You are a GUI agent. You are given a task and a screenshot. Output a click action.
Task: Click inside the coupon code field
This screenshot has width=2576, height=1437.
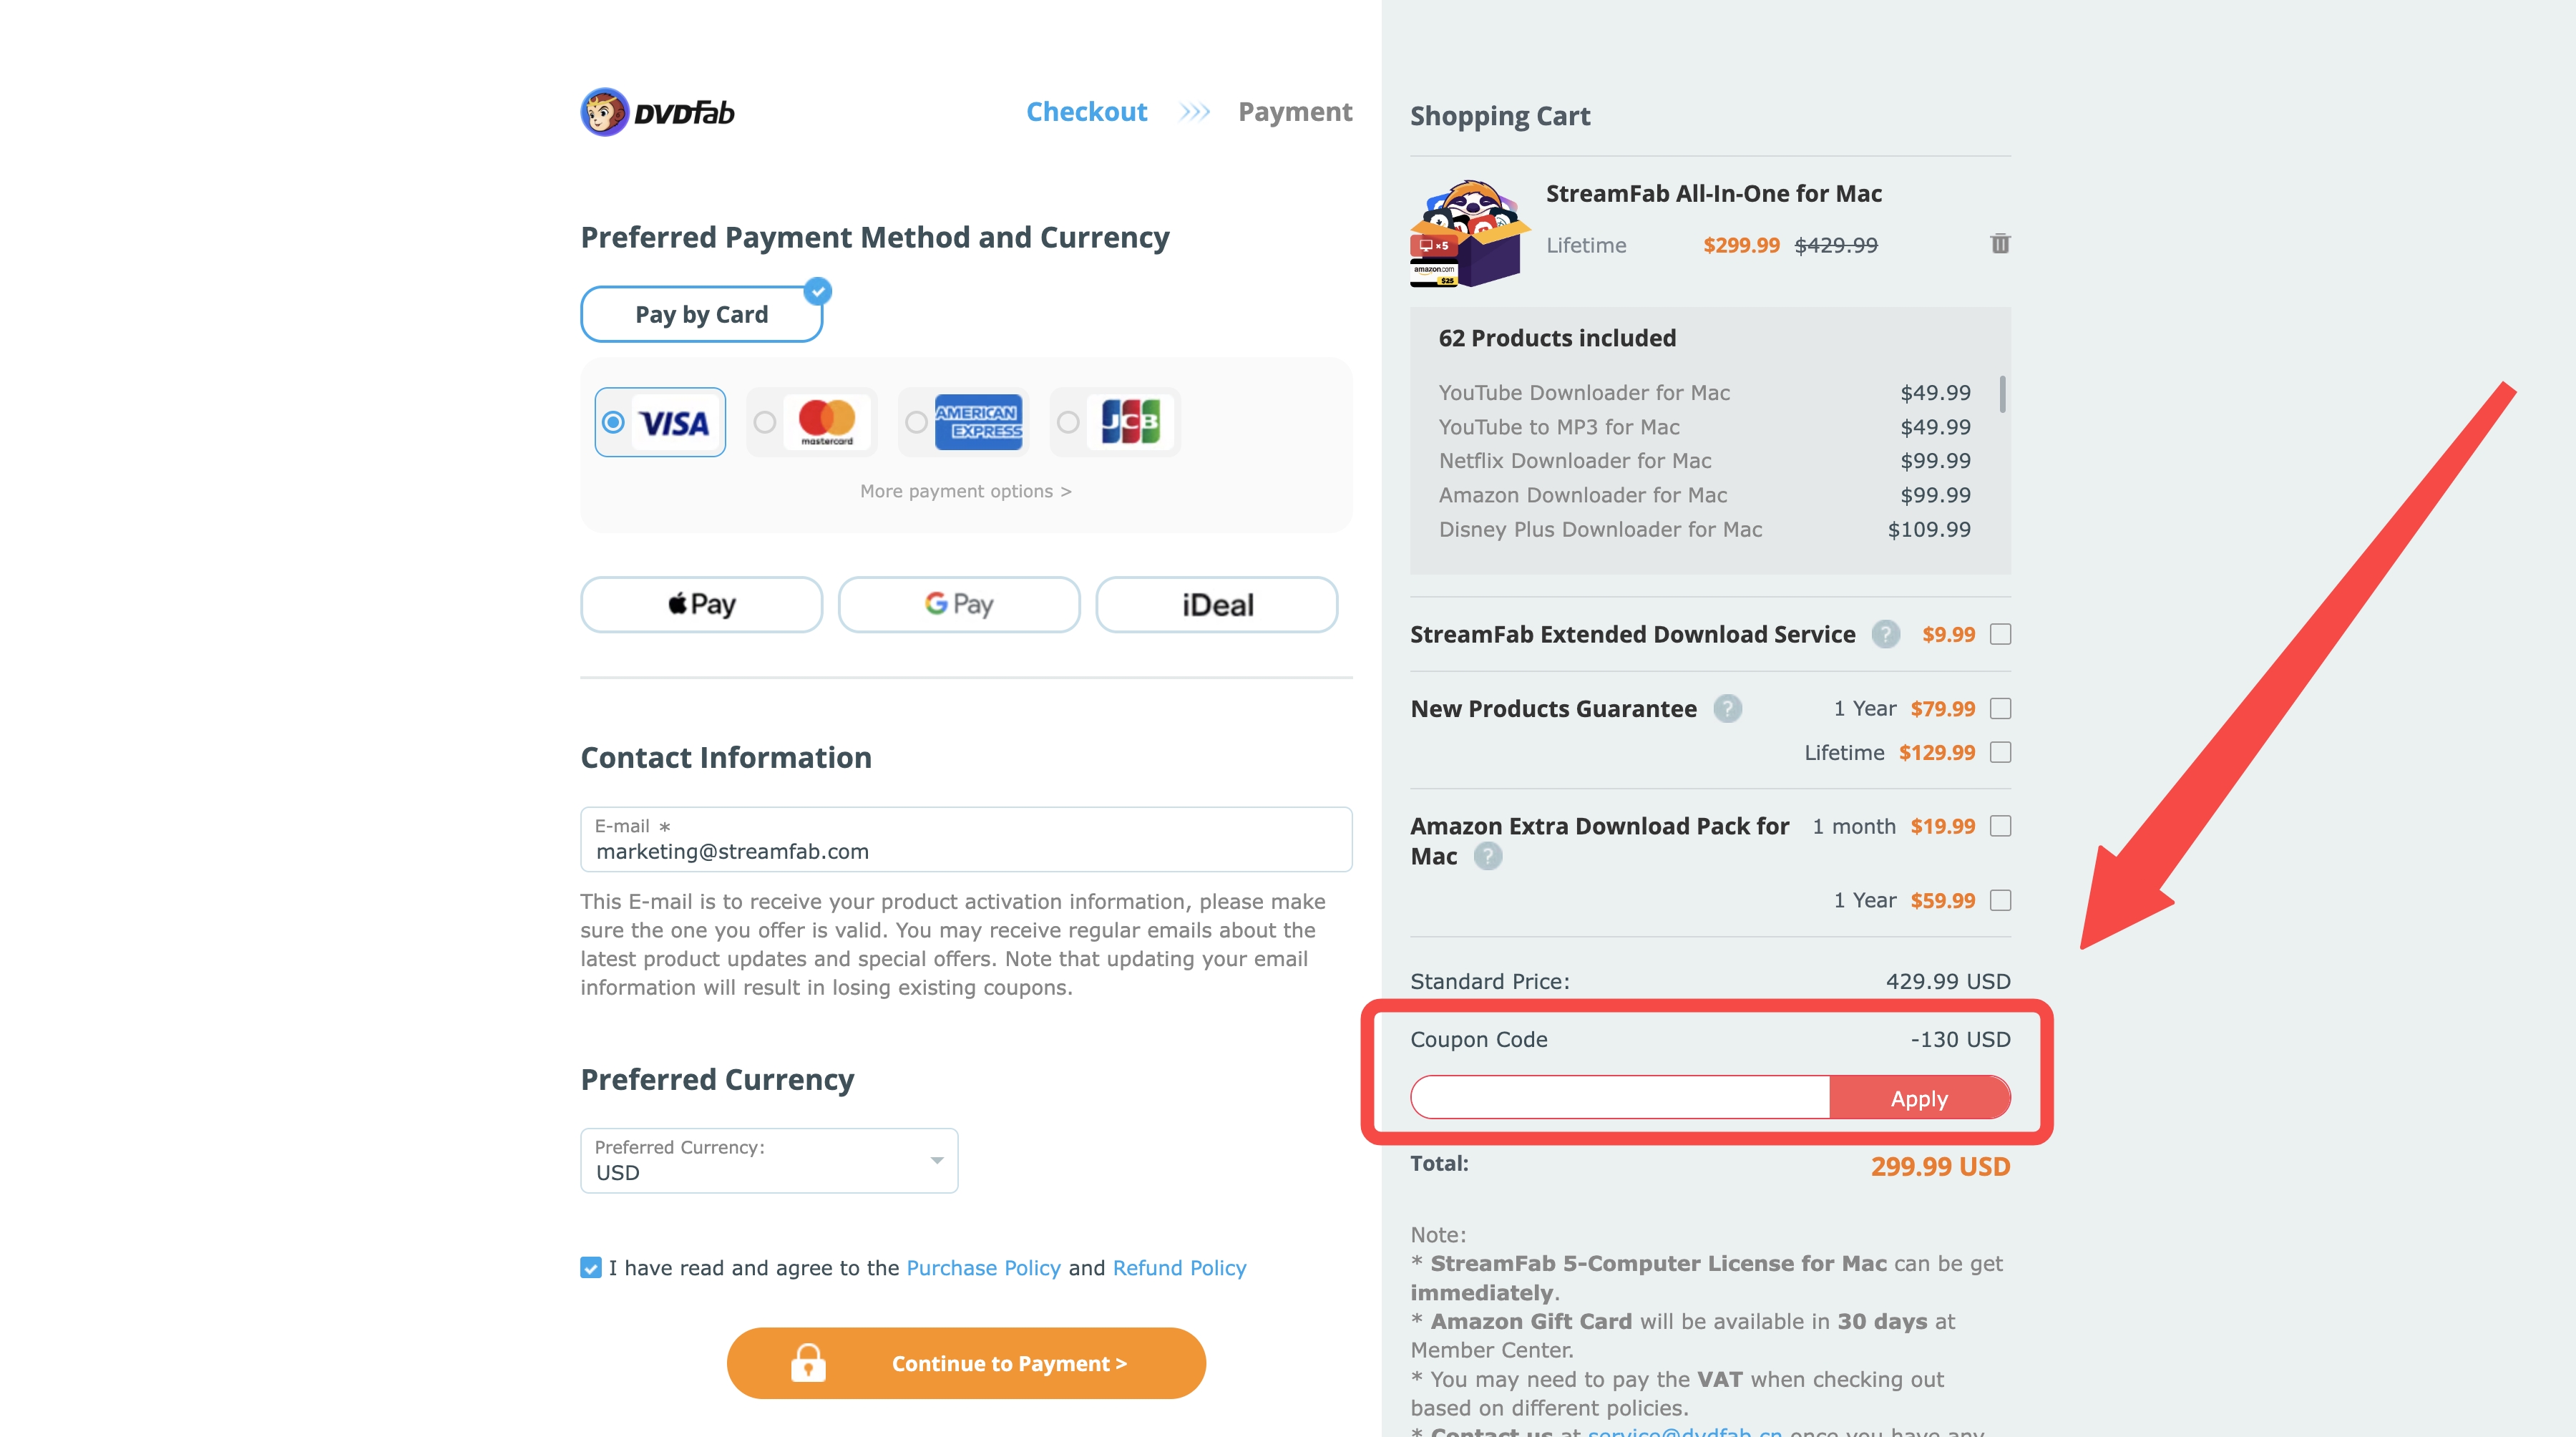[x=1617, y=1097]
